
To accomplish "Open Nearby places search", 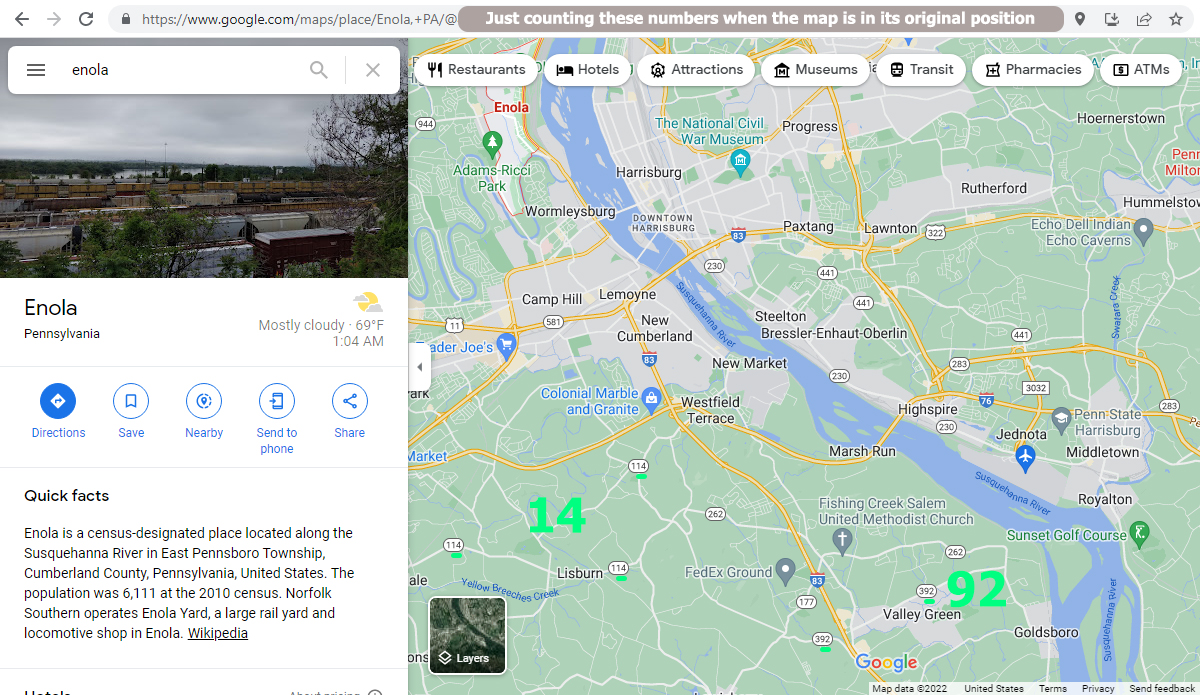I will (204, 401).
